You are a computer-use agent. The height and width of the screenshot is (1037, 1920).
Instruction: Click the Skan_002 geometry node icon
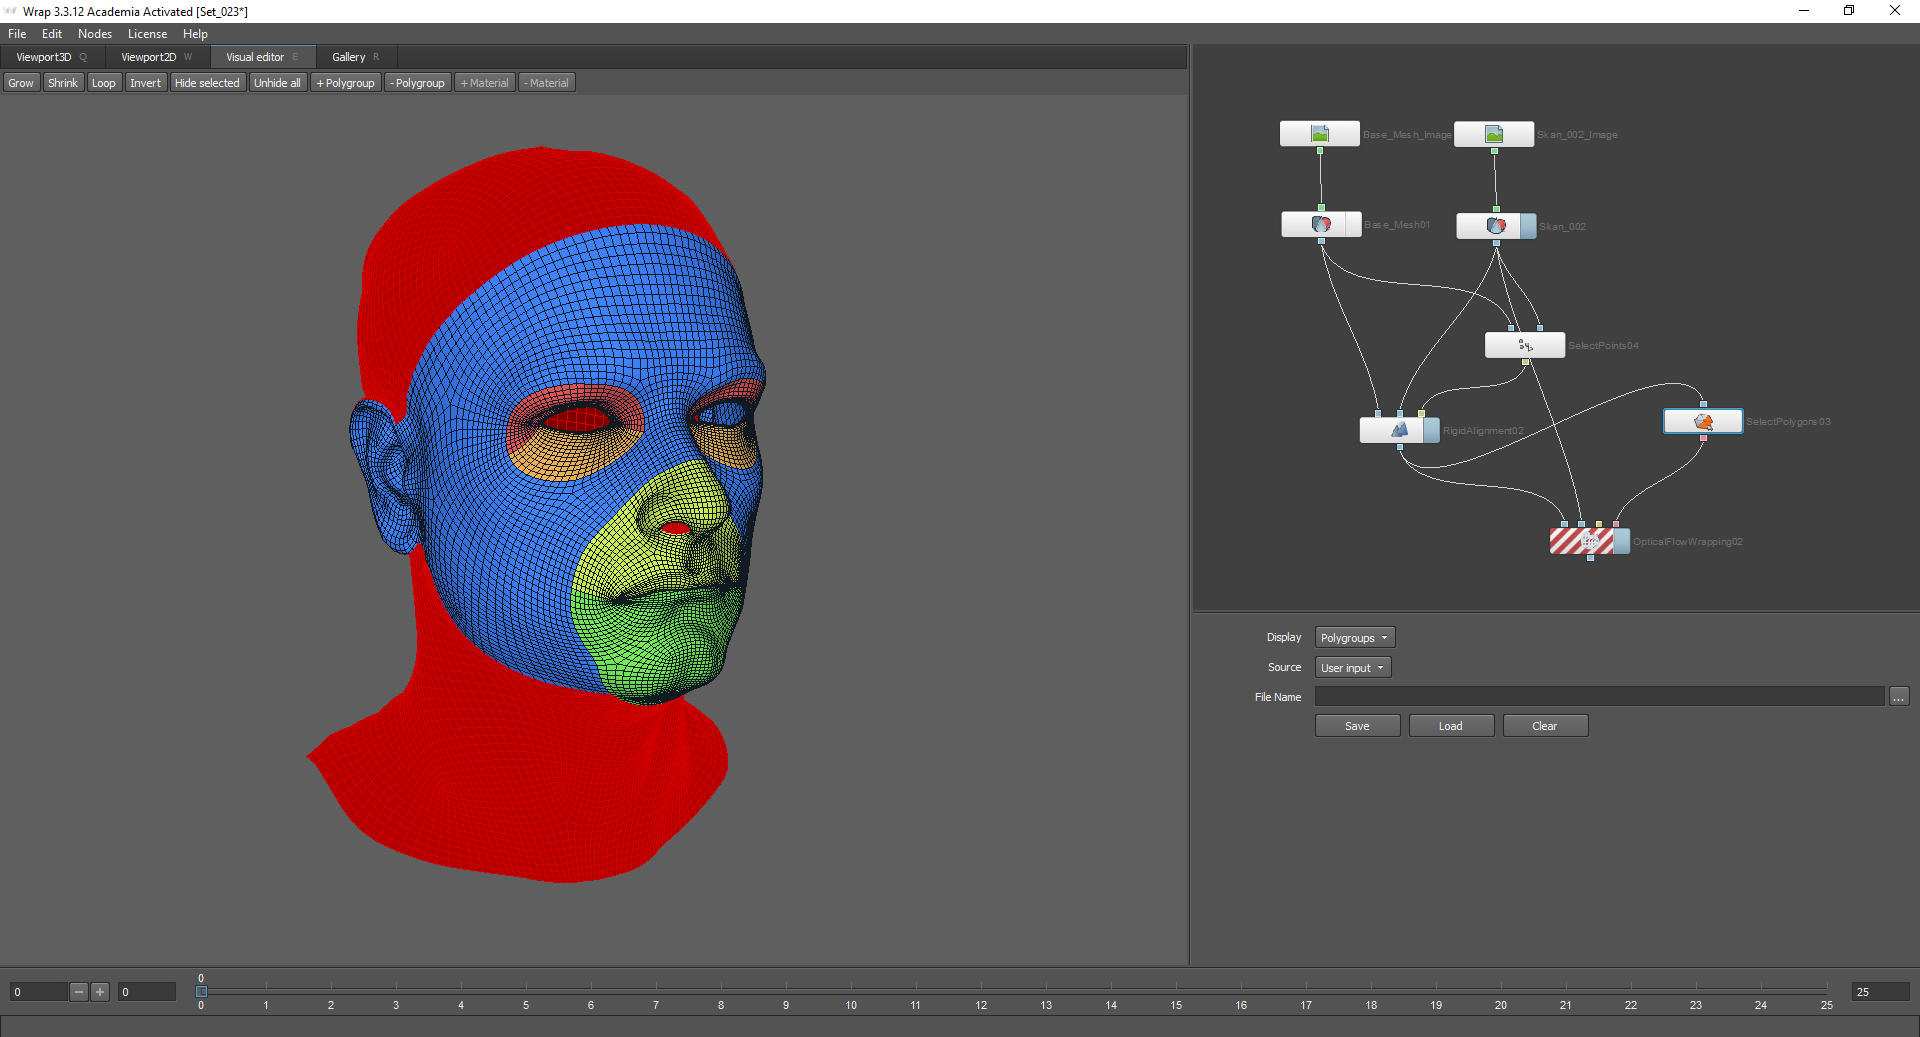tap(1495, 226)
